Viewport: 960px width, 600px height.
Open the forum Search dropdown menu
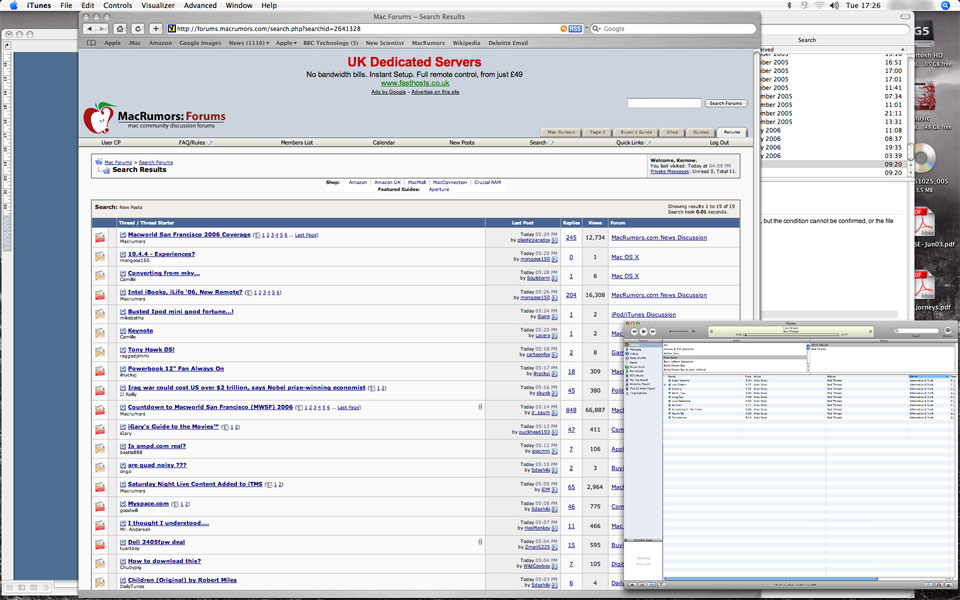pyautogui.click(x=541, y=143)
